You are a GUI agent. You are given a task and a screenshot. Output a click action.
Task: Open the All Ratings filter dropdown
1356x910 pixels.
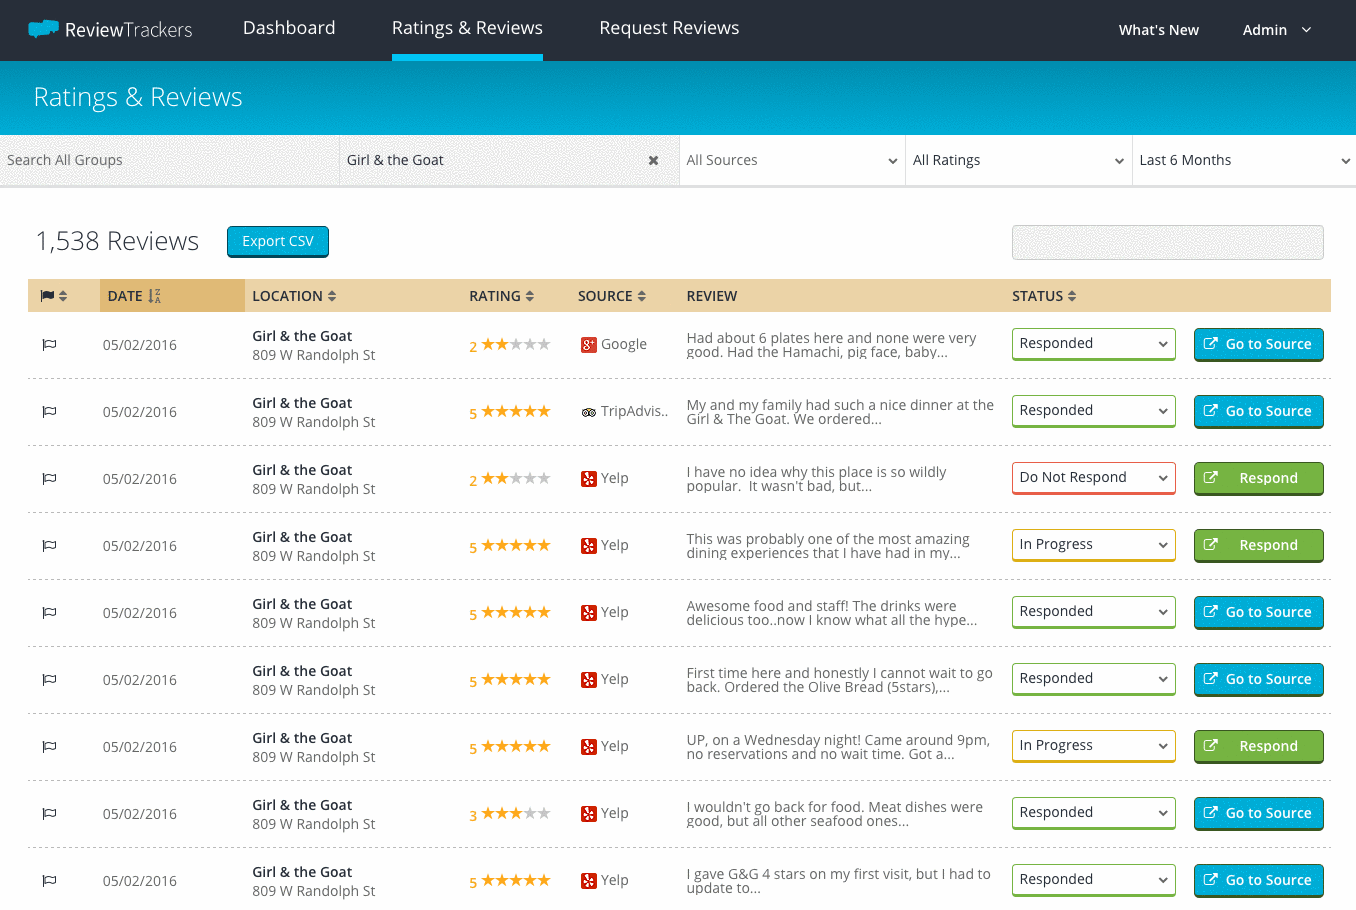tap(1019, 160)
